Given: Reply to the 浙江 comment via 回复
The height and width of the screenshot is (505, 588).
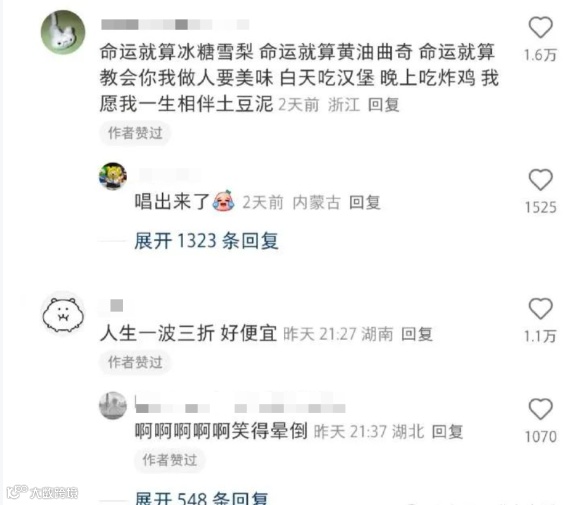Looking at the screenshot, I should [x=383, y=105].
